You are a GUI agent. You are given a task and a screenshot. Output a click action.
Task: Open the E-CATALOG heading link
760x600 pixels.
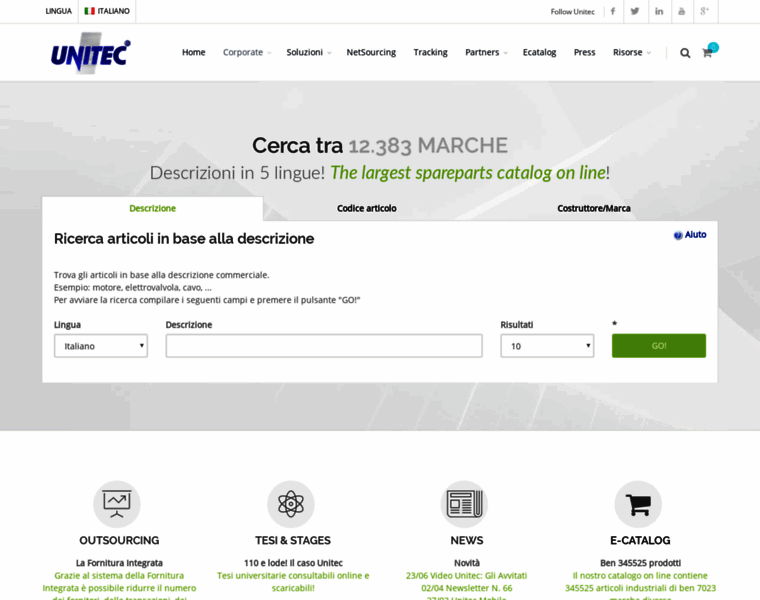click(640, 540)
